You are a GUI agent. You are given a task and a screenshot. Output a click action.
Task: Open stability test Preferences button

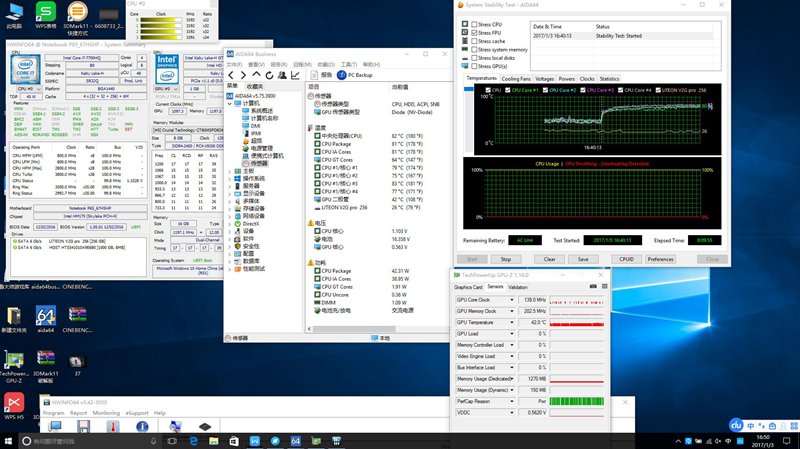point(661,259)
